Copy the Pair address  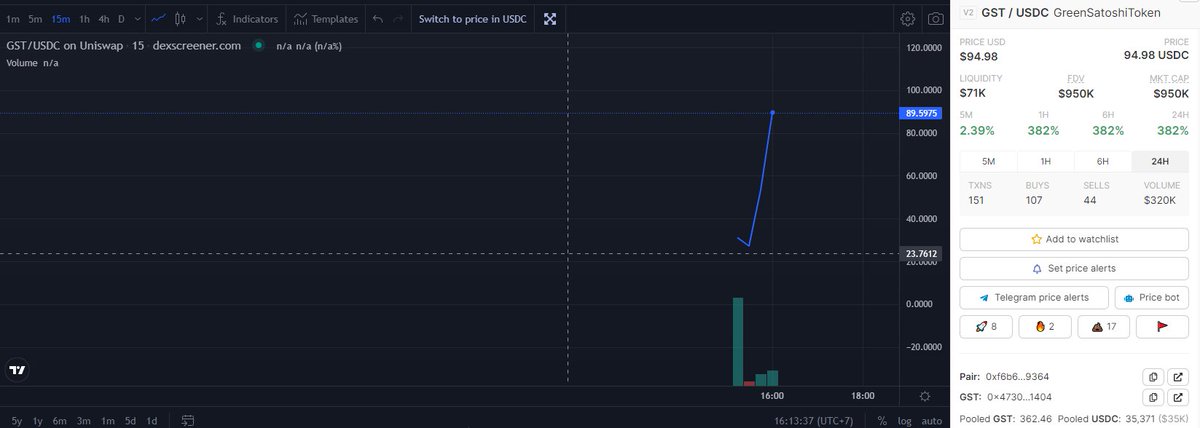click(x=1153, y=377)
